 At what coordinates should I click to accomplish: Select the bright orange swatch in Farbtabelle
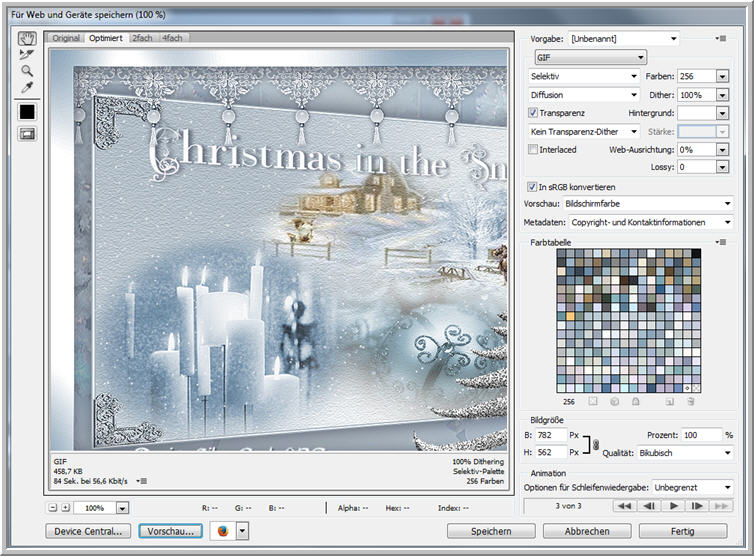[x=570, y=316]
